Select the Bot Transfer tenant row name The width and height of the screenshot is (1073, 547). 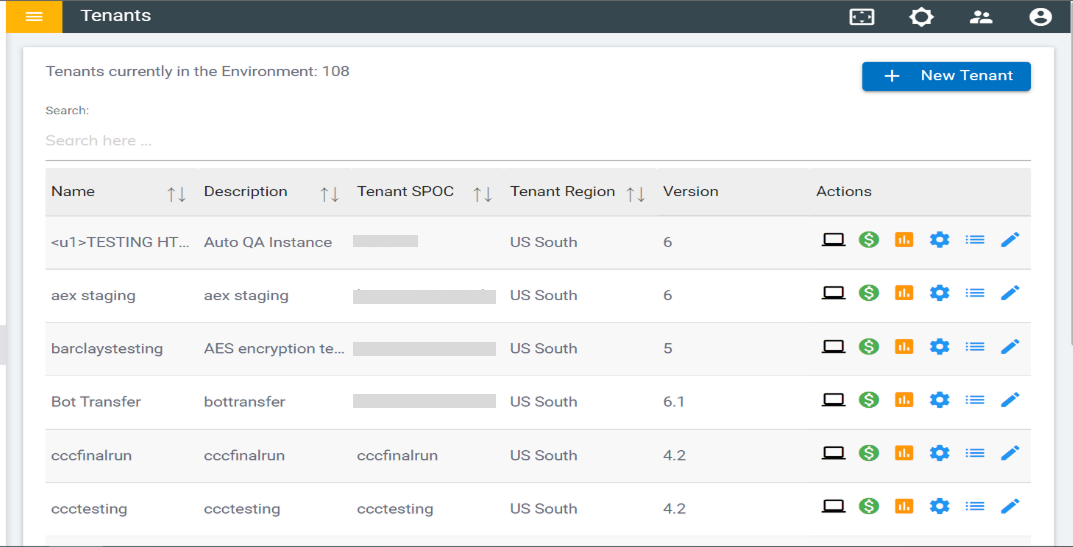[x=96, y=402]
